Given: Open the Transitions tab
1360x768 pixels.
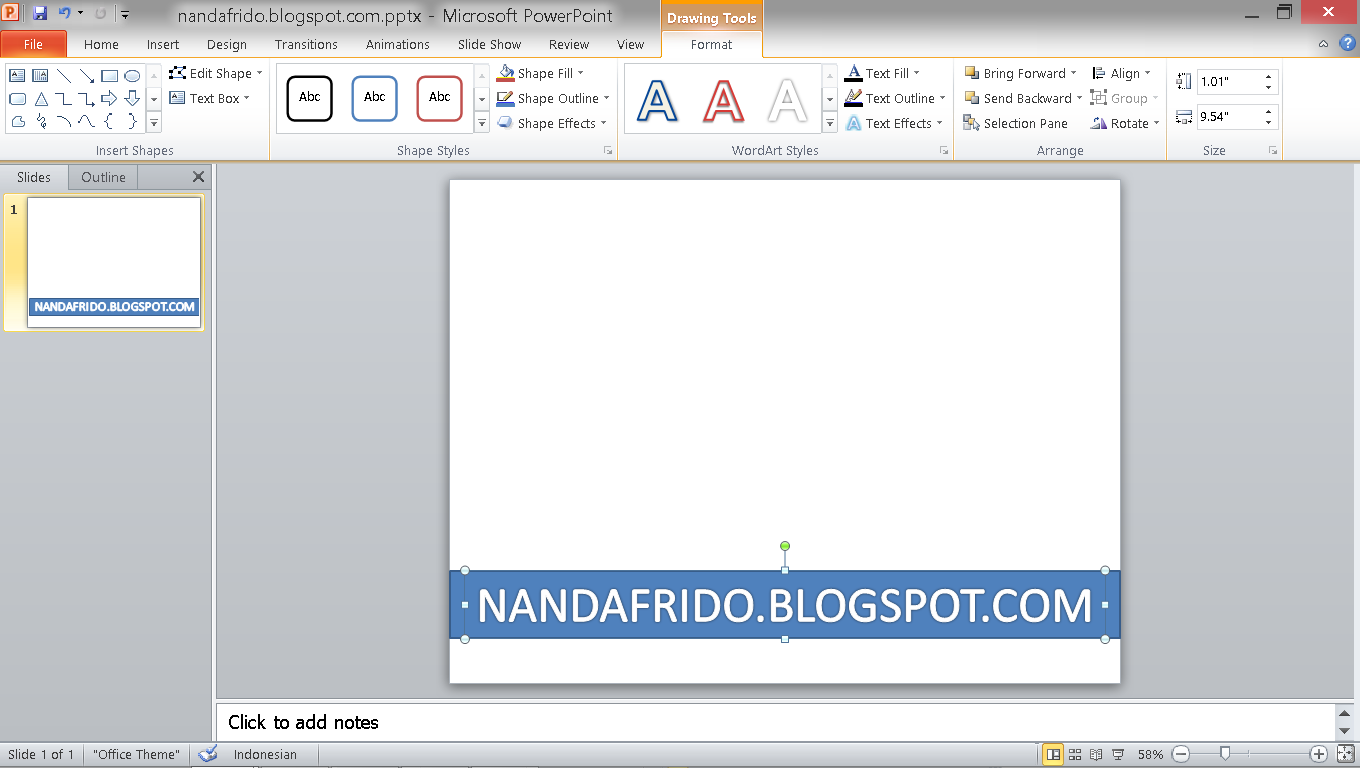Looking at the screenshot, I should pos(306,44).
